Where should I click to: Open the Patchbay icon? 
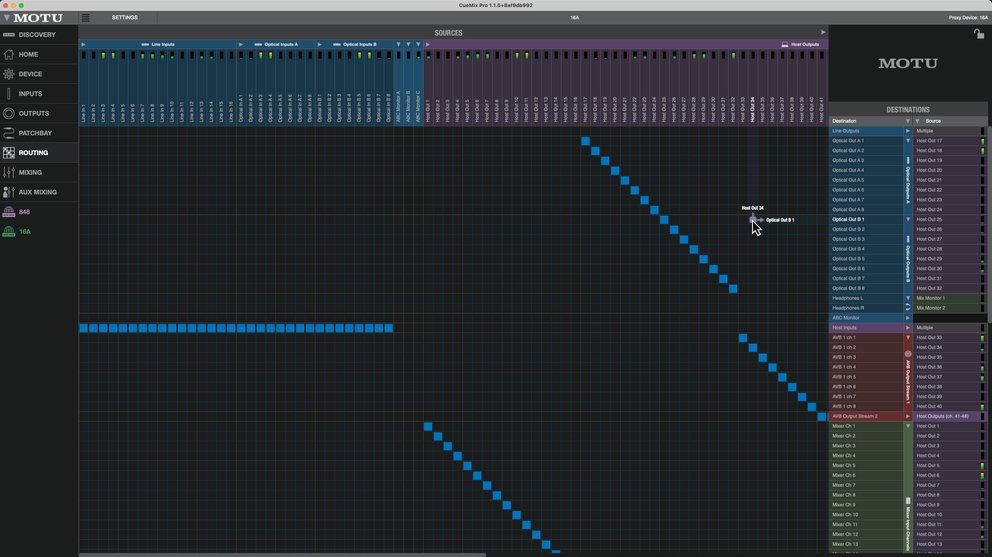pos(8,133)
